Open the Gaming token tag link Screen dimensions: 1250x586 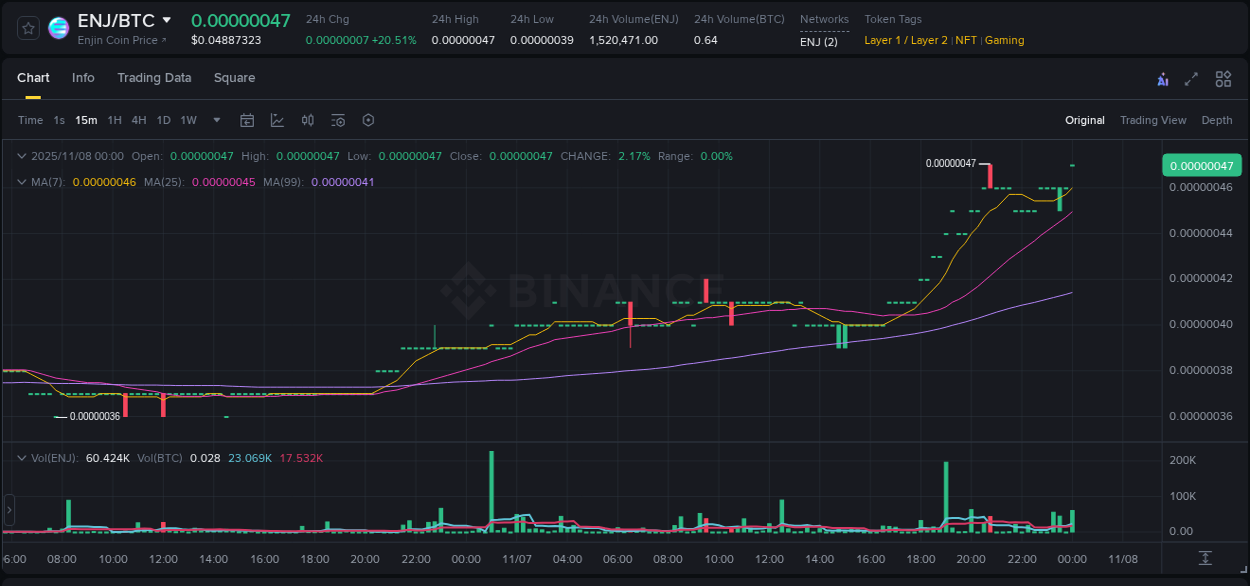click(x=1004, y=40)
